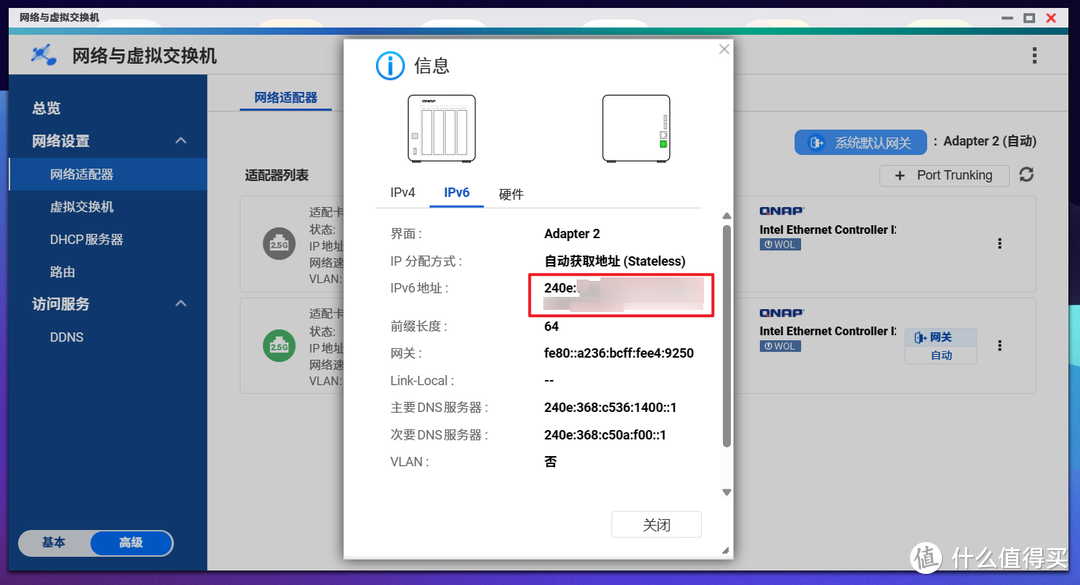Click the dialog scrollbar's down arrow
Image resolution: width=1080 pixels, height=585 pixels.
(x=727, y=492)
